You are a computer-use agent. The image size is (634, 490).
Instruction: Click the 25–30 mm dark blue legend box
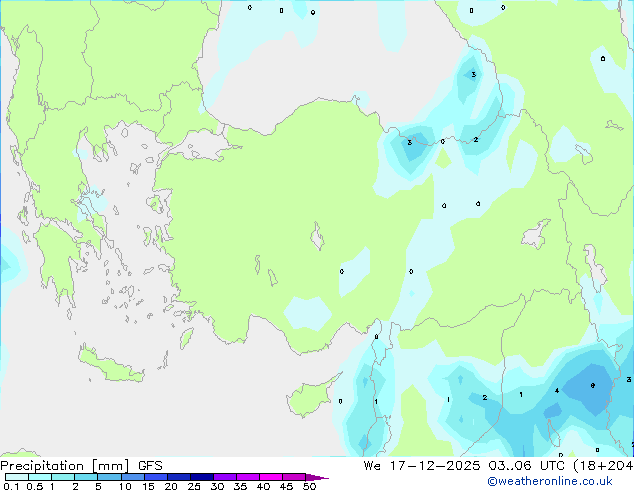[201, 477]
